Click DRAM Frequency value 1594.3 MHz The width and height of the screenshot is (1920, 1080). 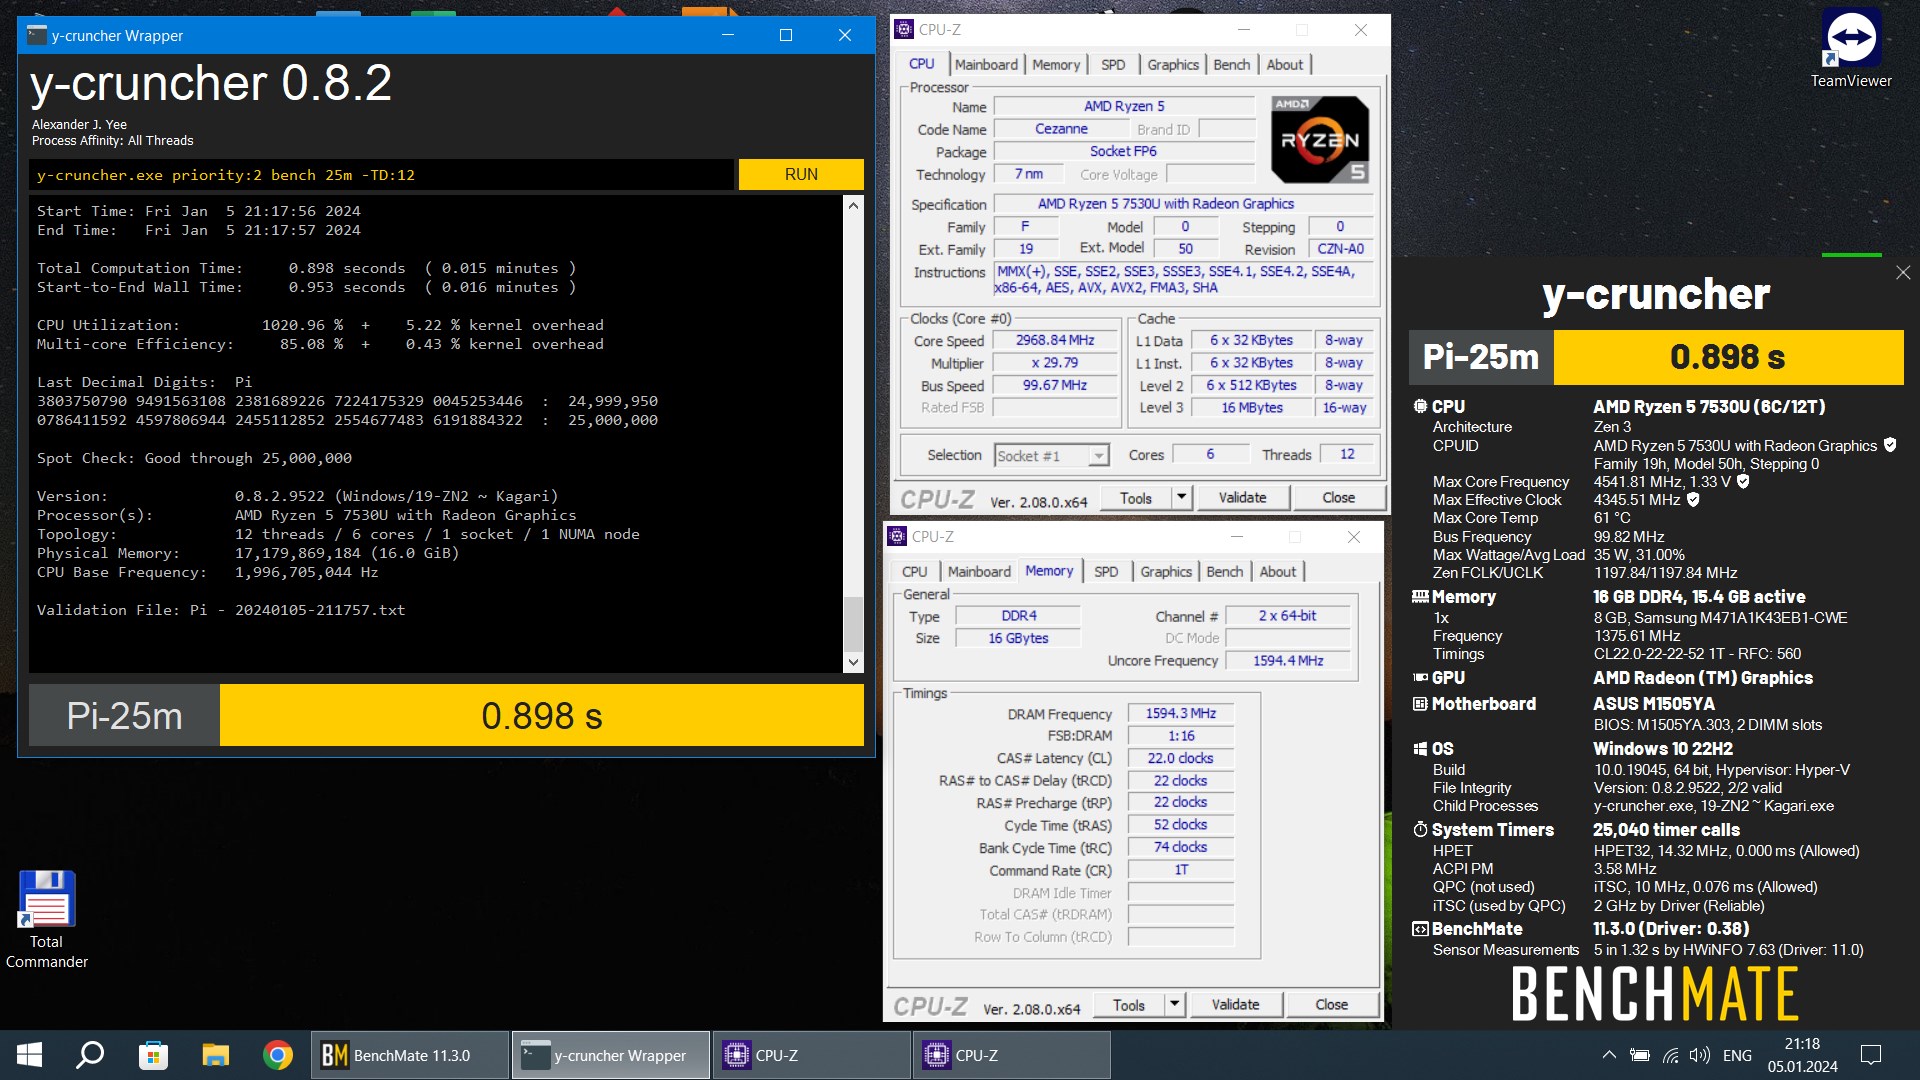(1181, 713)
